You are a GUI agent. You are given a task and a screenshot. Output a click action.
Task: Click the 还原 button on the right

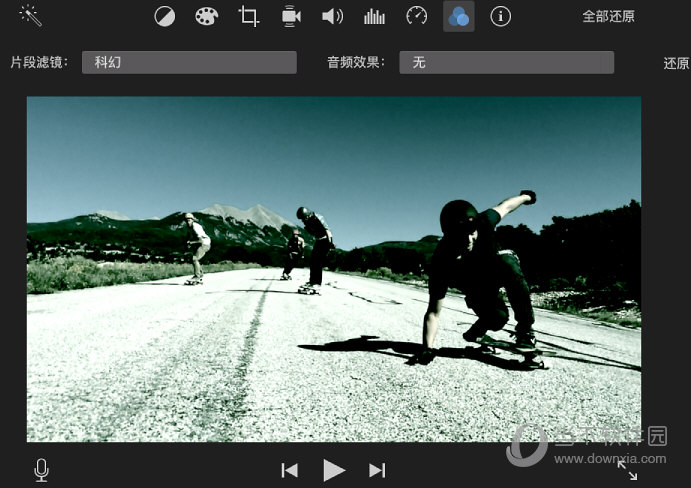point(676,63)
